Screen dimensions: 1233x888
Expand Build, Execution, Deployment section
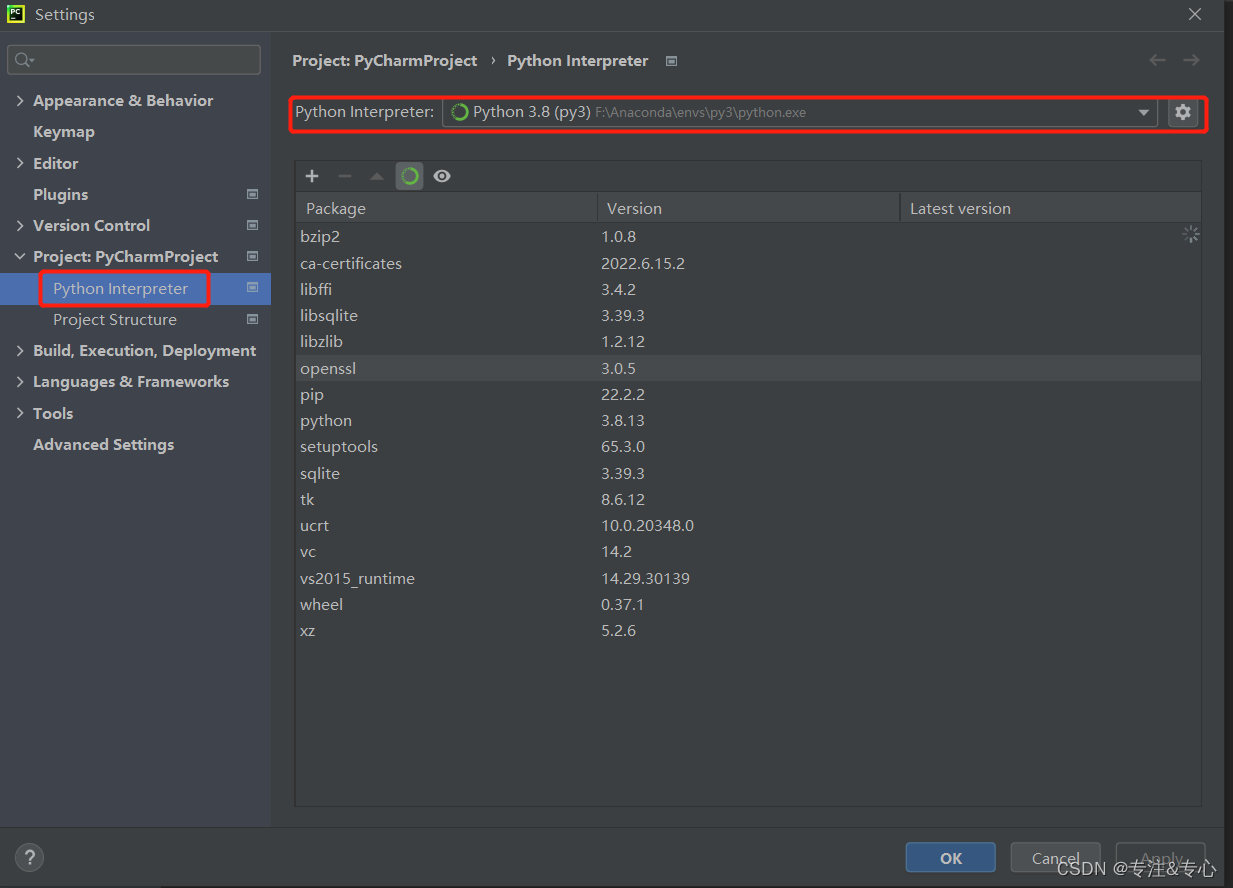coord(20,351)
